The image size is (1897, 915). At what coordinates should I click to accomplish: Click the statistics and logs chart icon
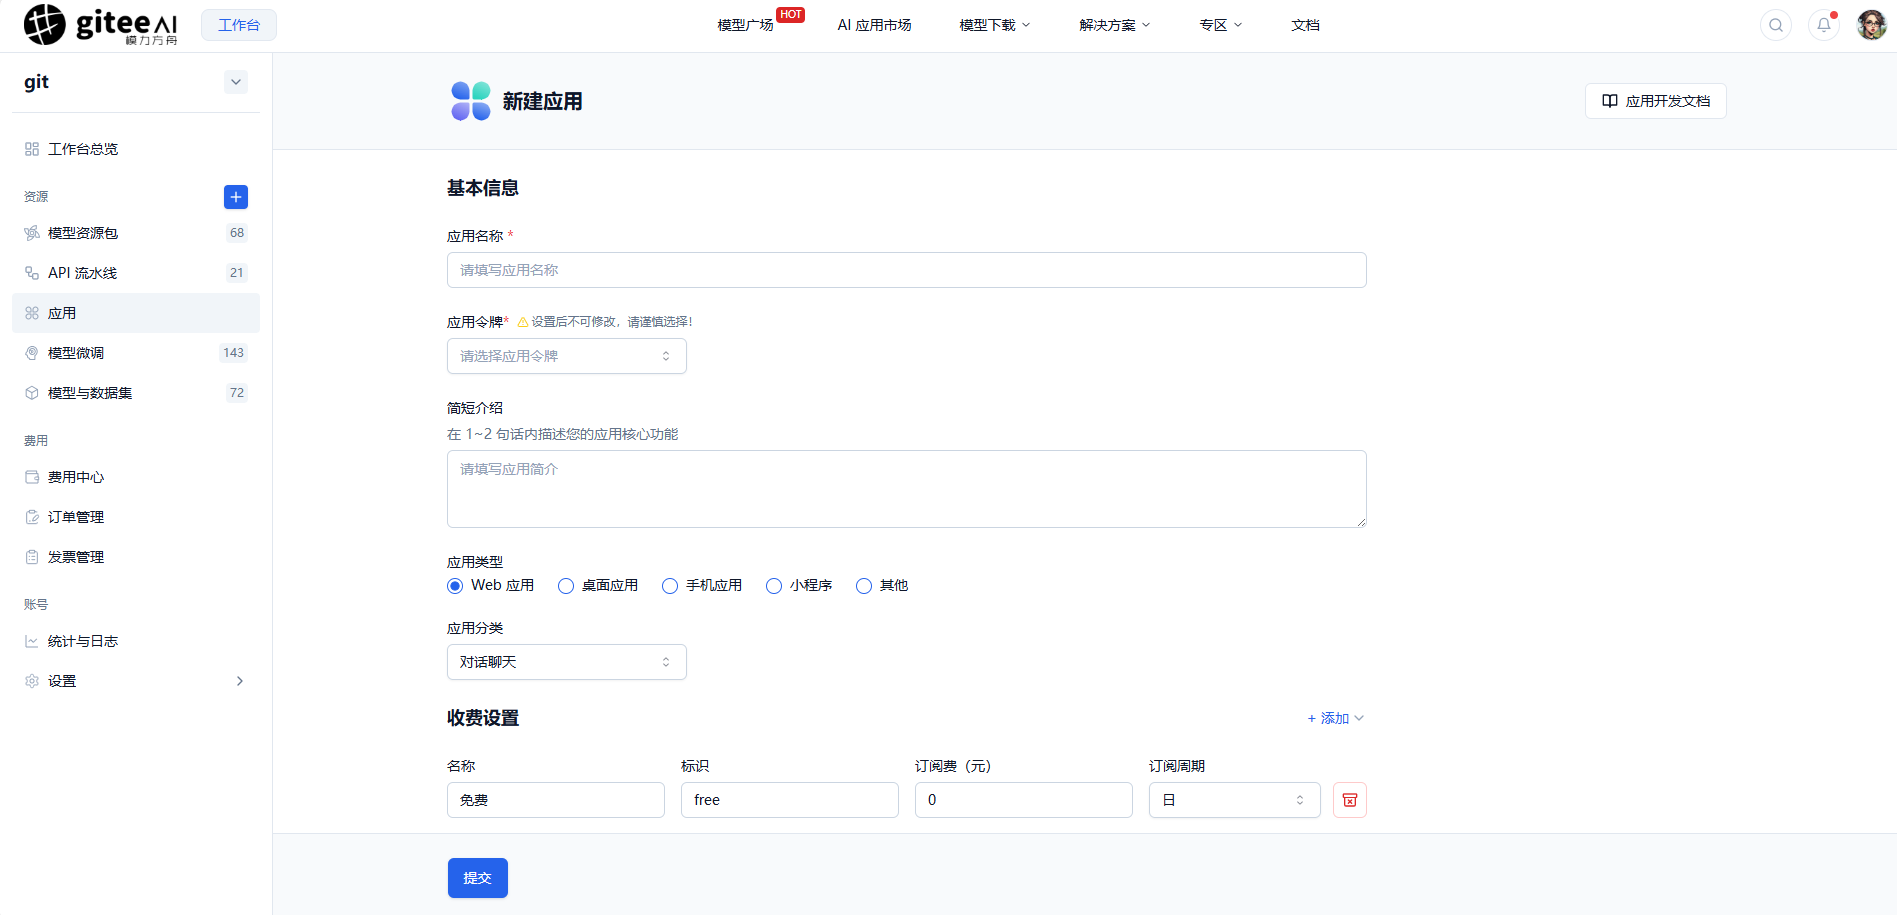[32, 641]
